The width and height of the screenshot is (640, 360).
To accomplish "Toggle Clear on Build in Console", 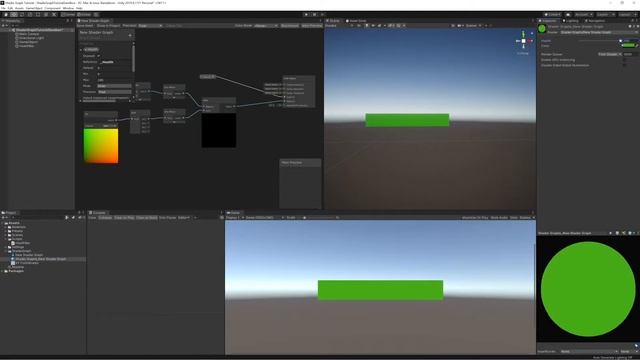I will [x=147, y=218].
